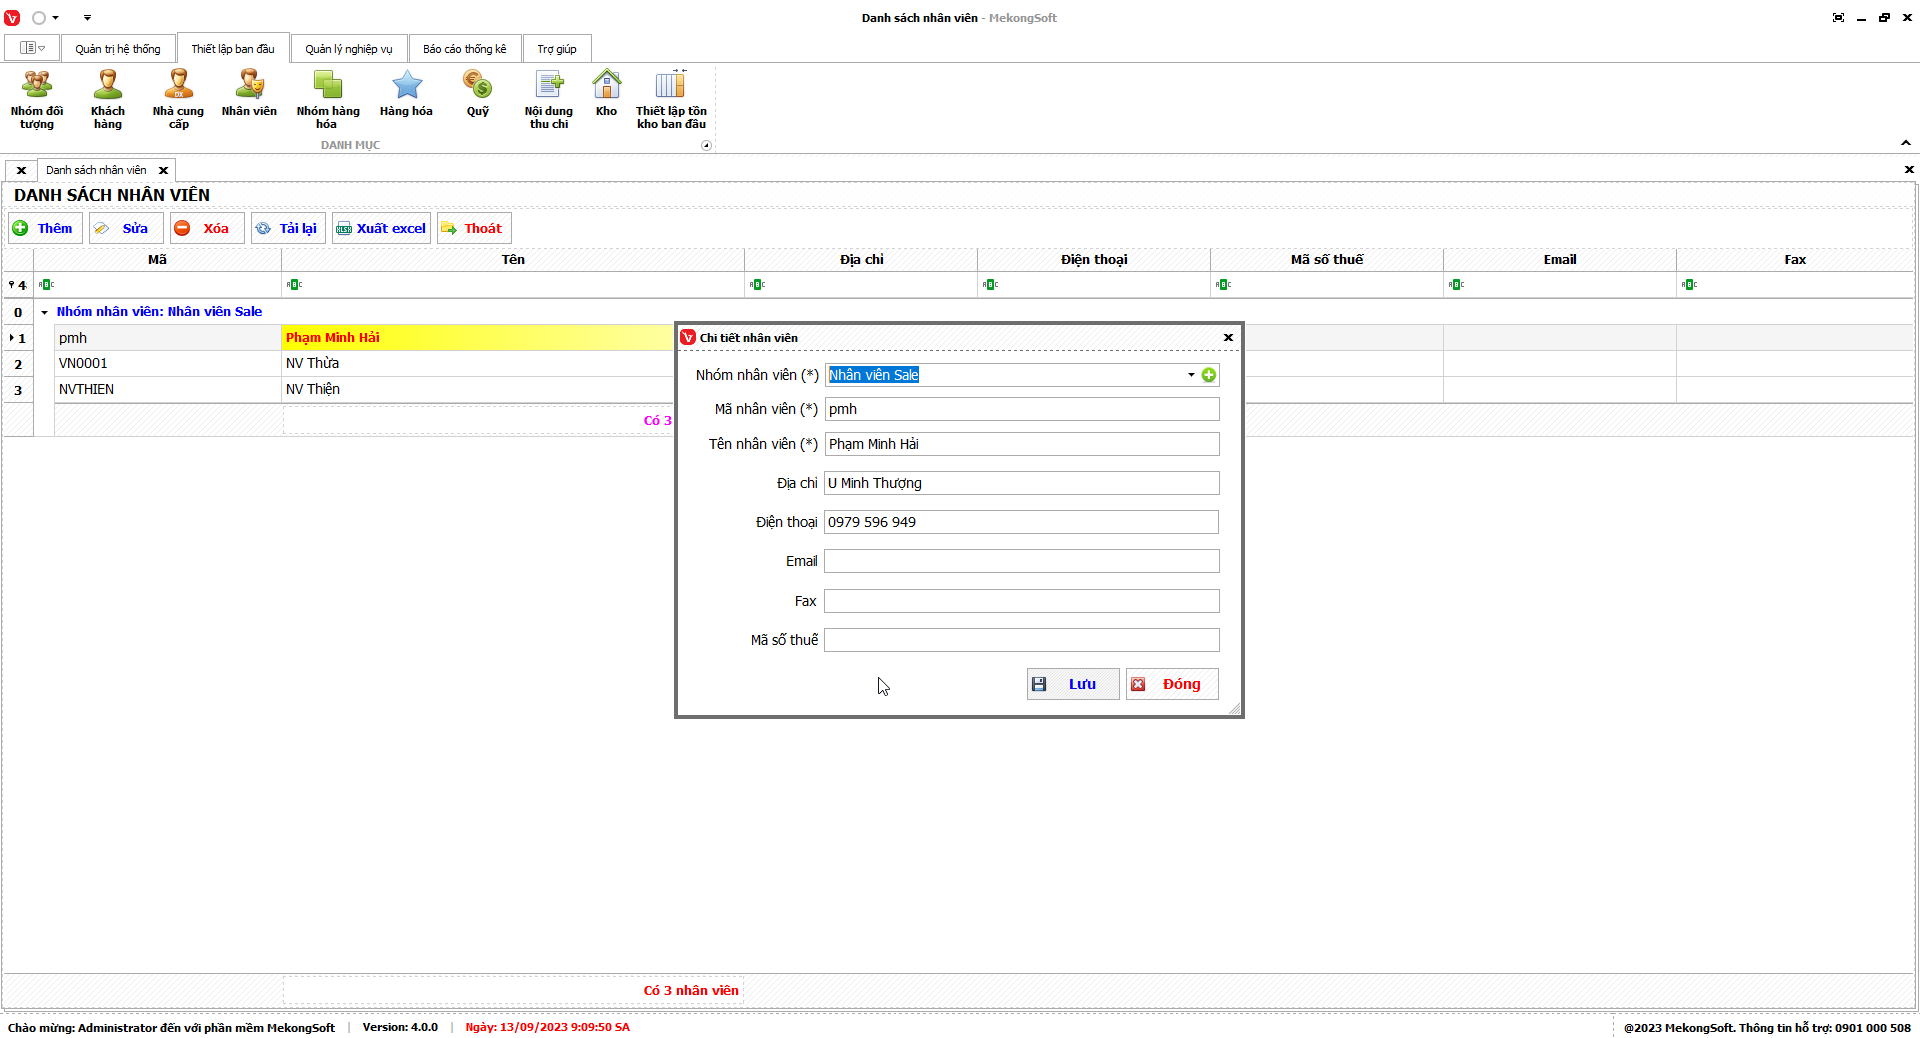The image size is (1920, 1038).
Task: Click the green add employee group icon
Action: coord(1209,375)
